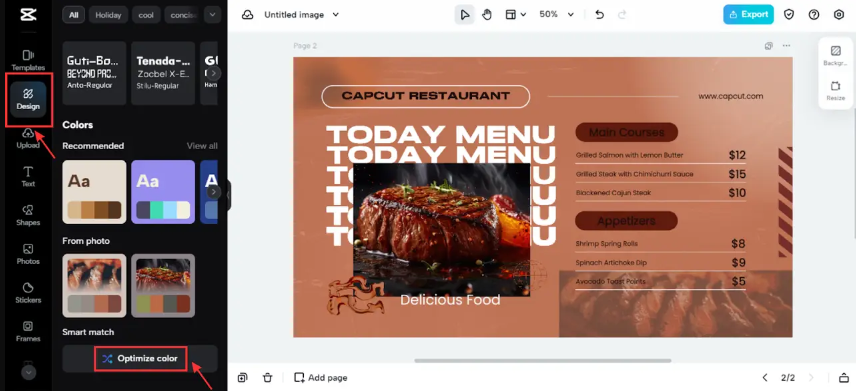Open the settings icon in the top bar
This screenshot has width=856, height=391.
(839, 15)
